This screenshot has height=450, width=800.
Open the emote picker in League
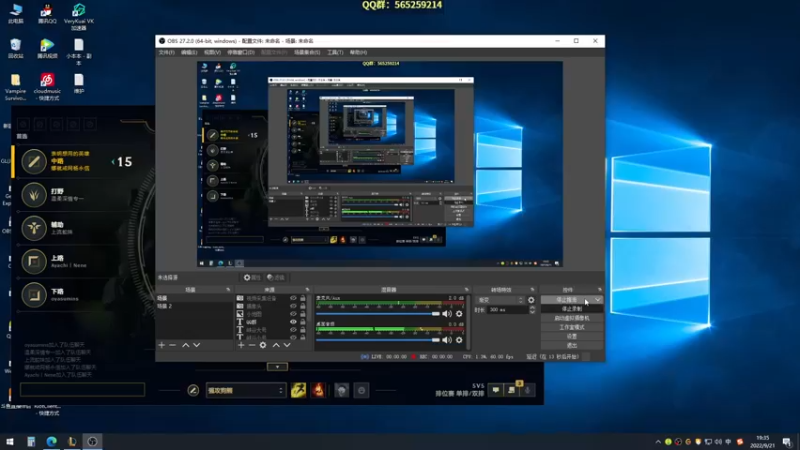[x=361, y=390]
